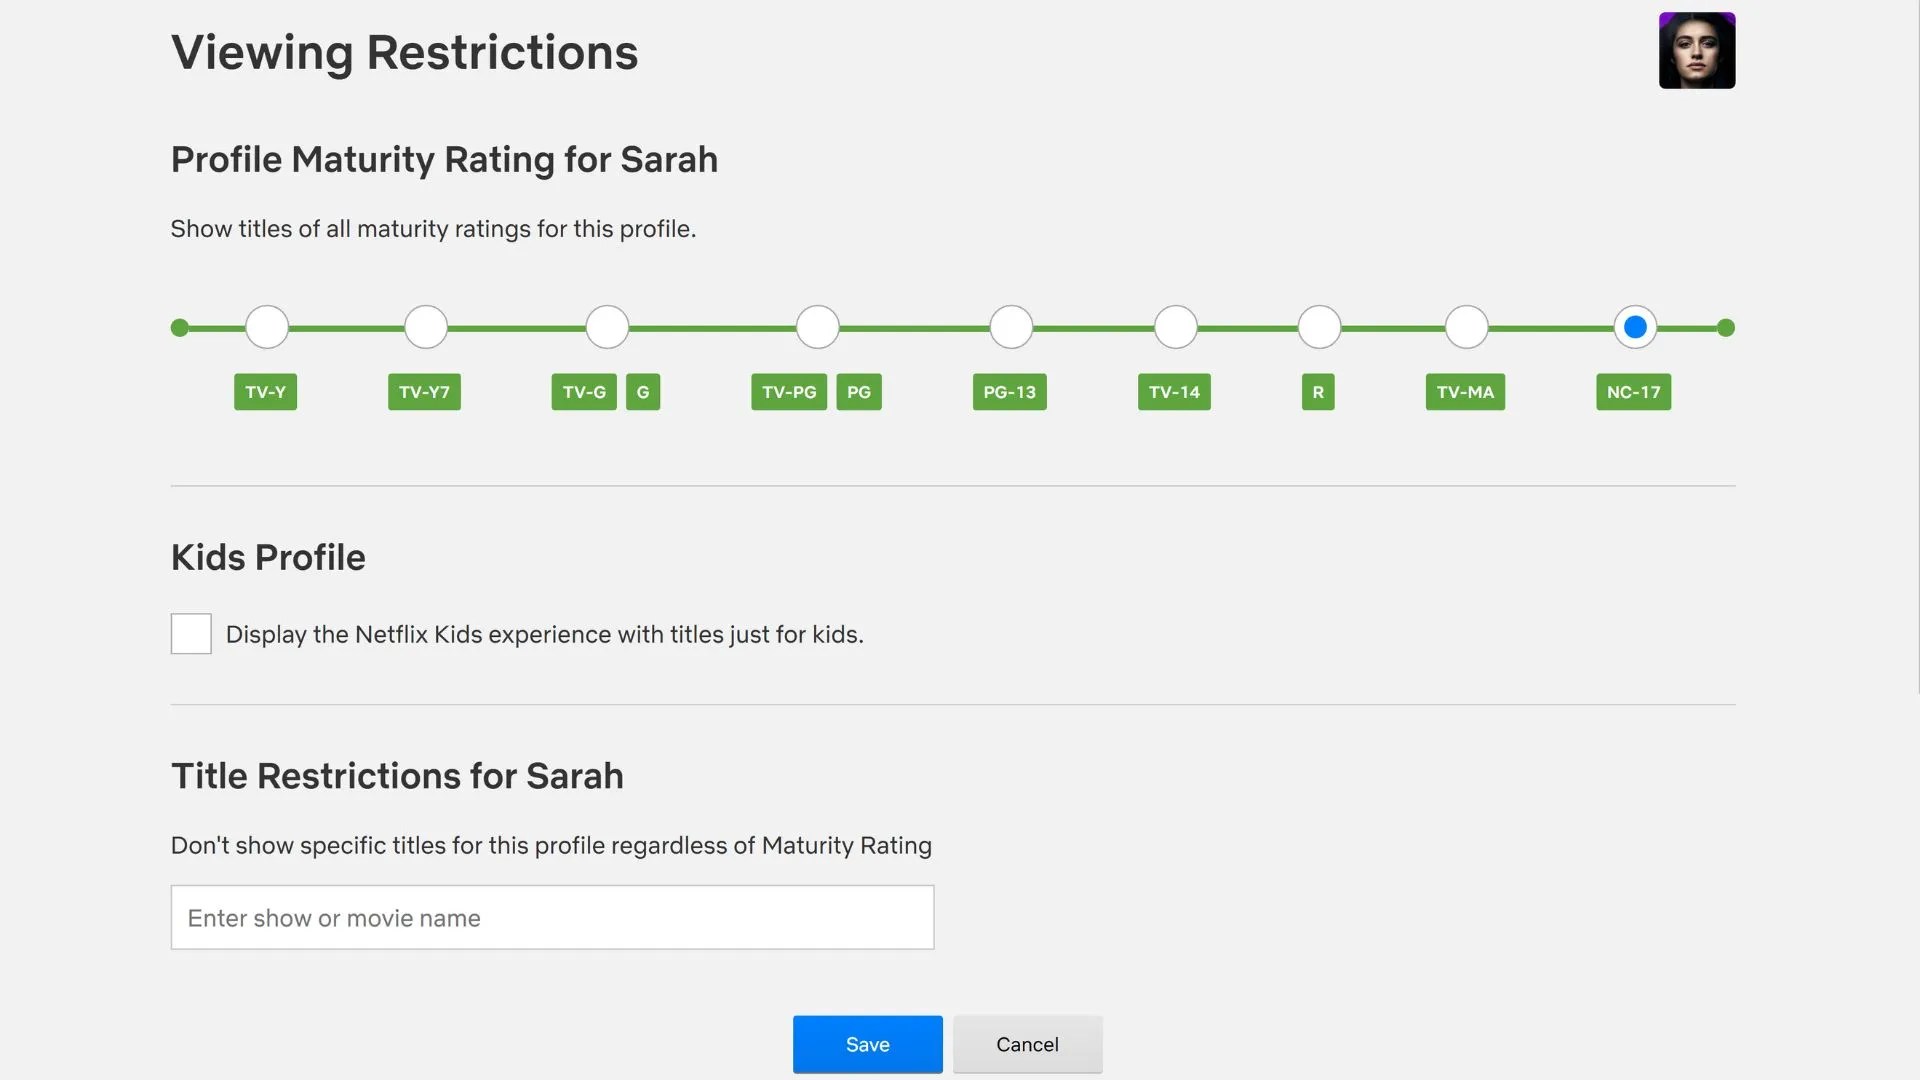The width and height of the screenshot is (1920, 1080).
Task: Click the PG rating label
Action: coord(858,392)
